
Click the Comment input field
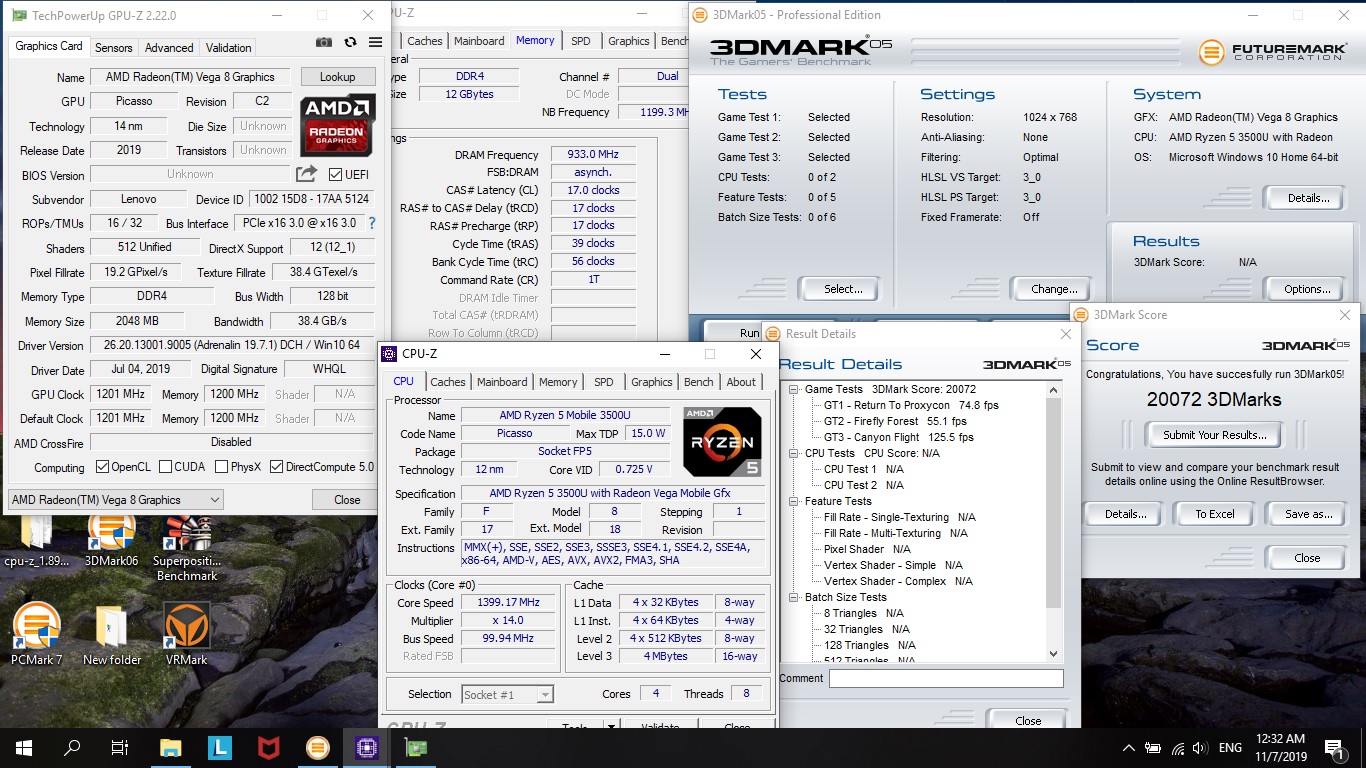946,678
